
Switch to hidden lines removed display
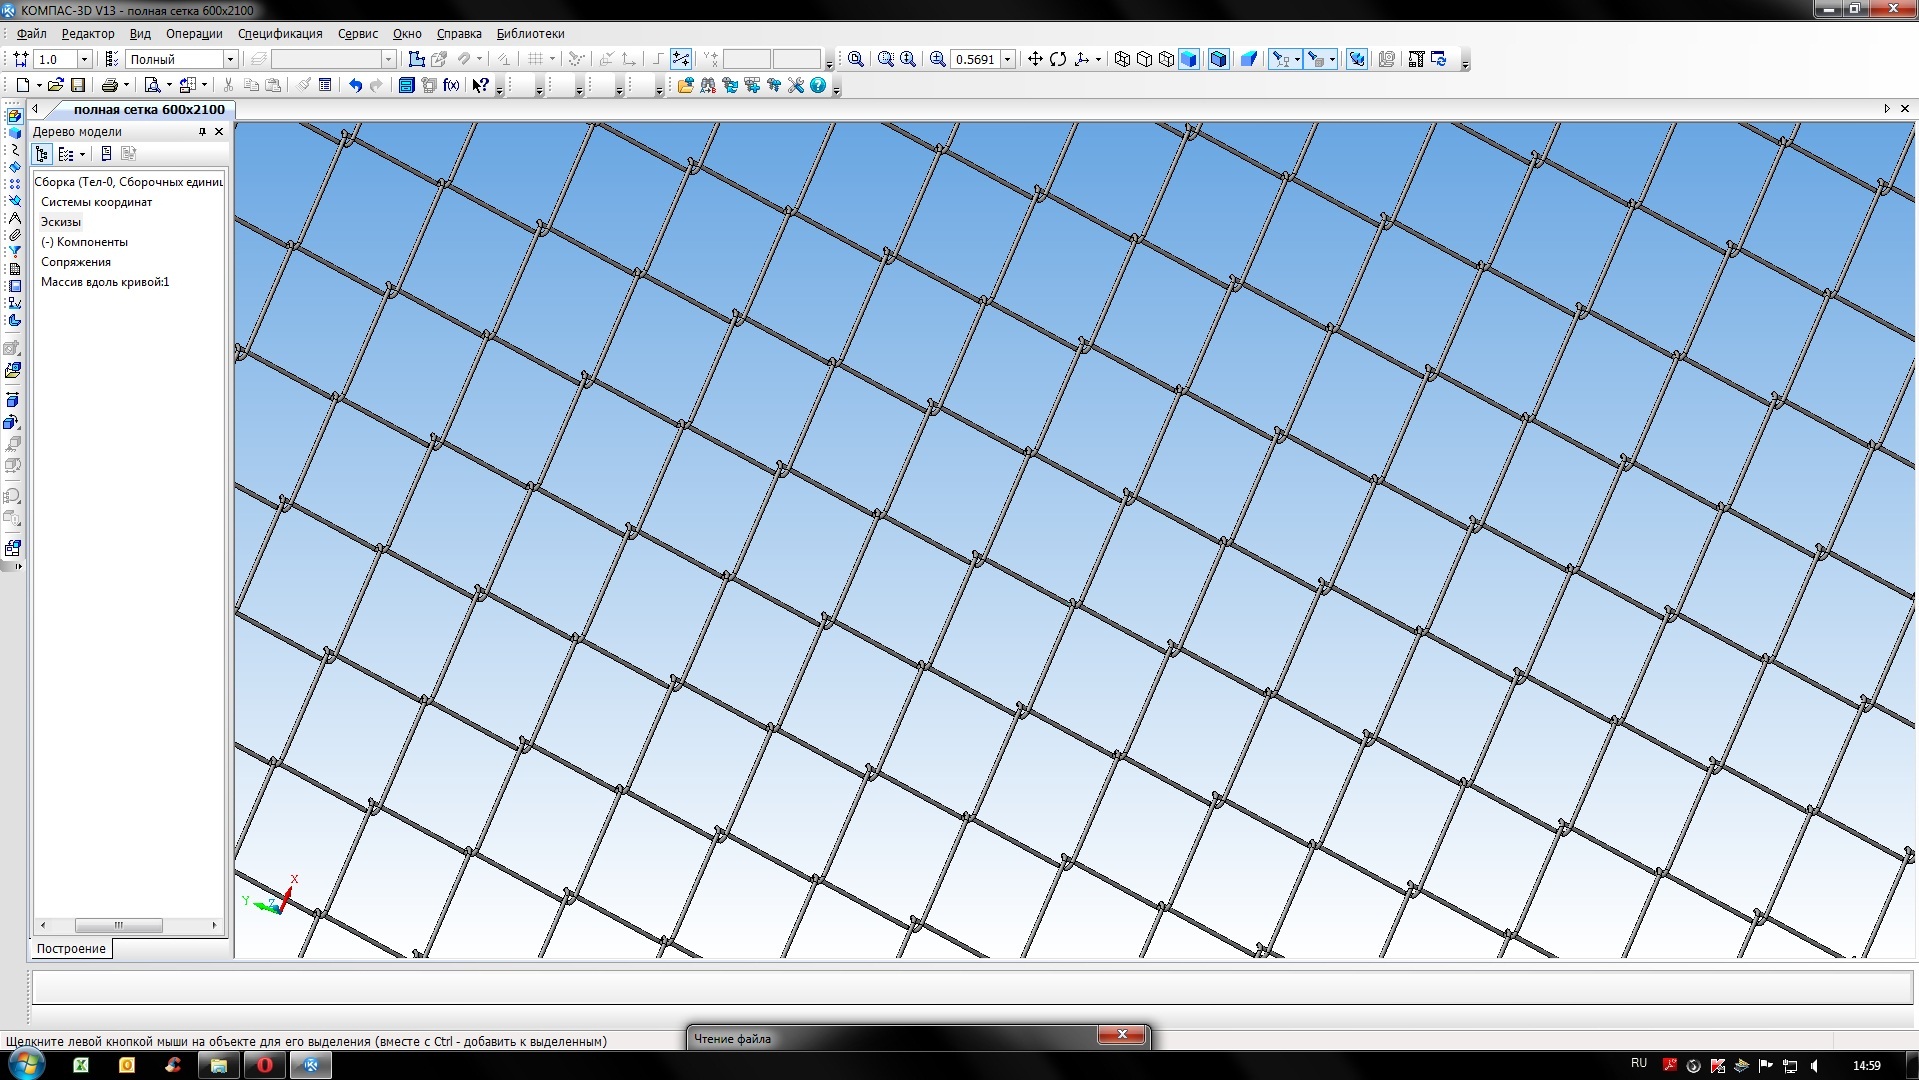[x=1144, y=59]
